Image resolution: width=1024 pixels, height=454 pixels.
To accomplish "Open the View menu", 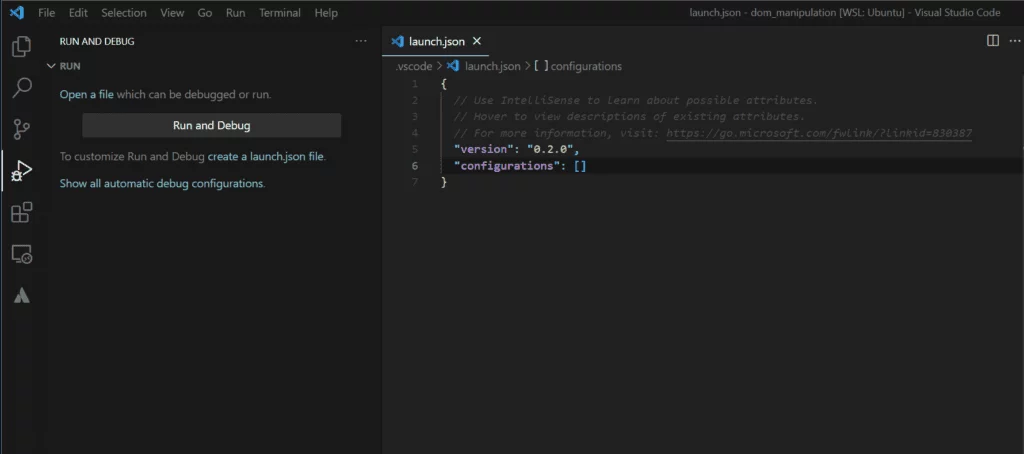I will tap(172, 12).
